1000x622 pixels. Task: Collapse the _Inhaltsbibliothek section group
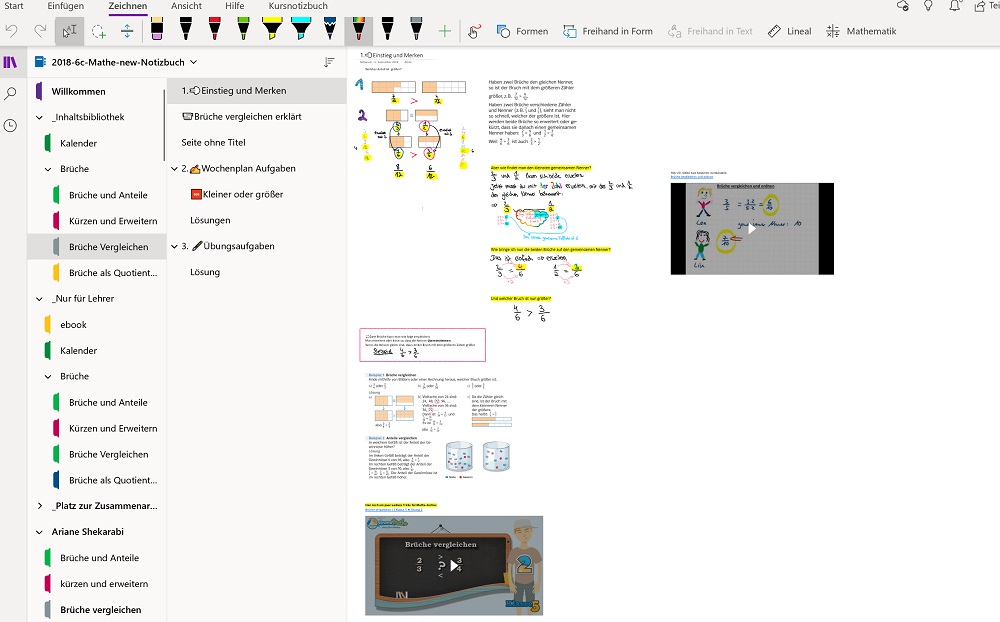coord(38,117)
